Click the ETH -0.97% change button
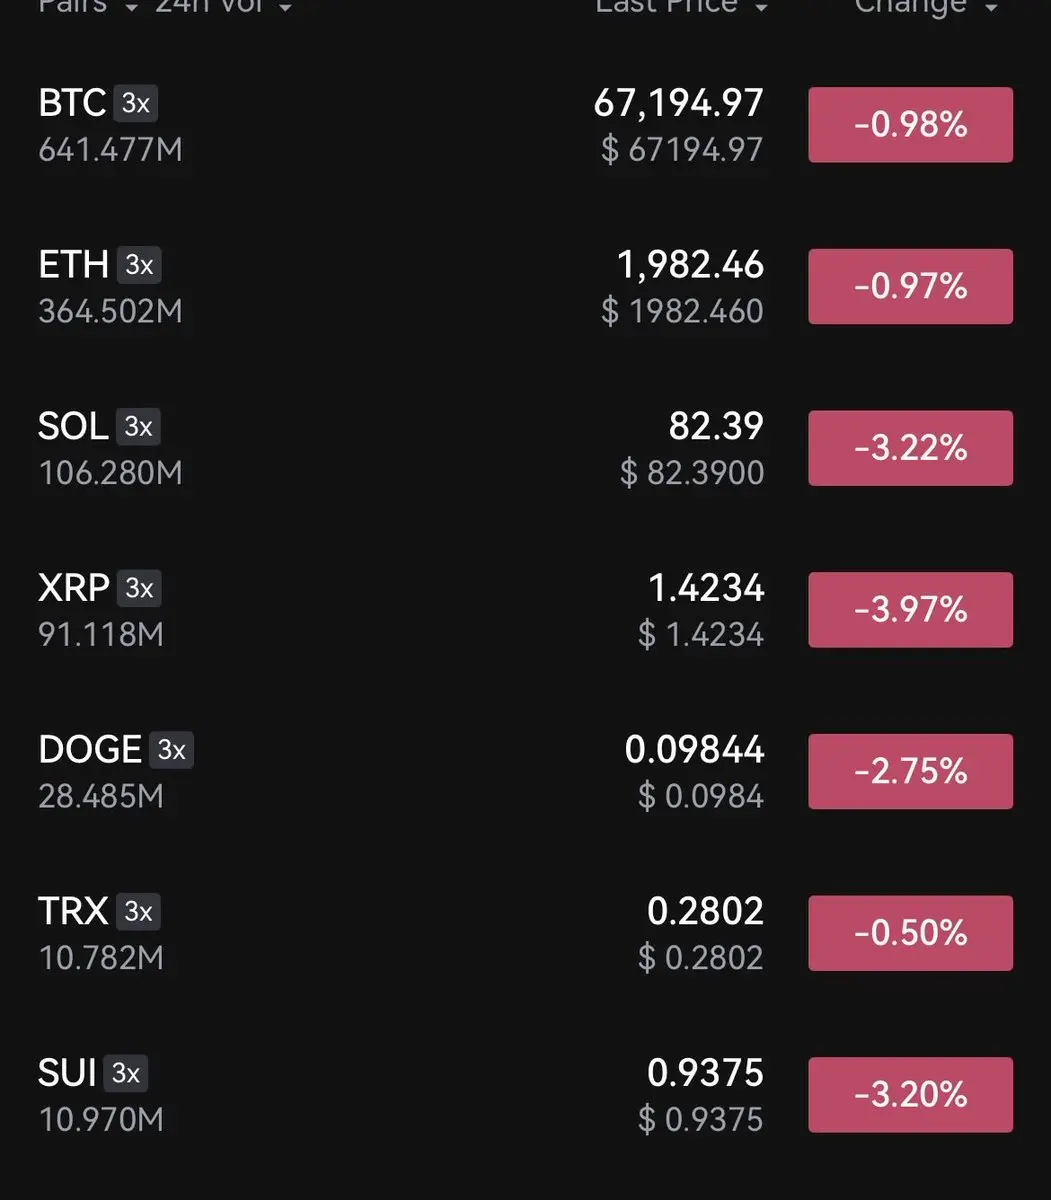The width and height of the screenshot is (1051, 1200). (x=910, y=287)
